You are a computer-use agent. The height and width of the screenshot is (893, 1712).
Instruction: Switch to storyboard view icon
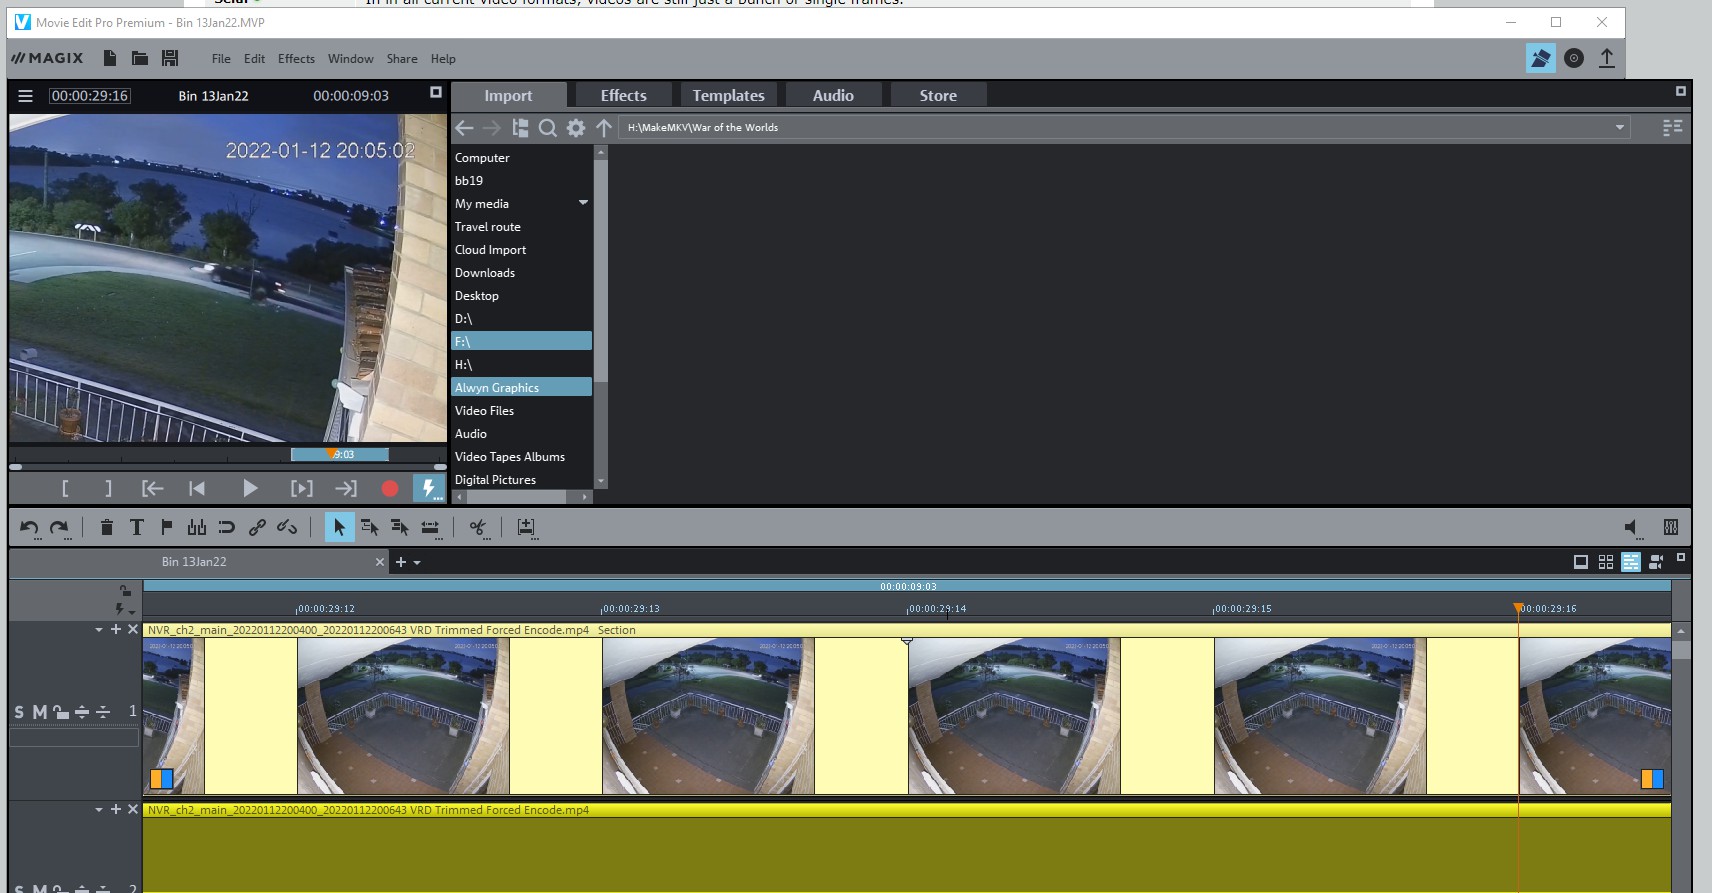(1581, 562)
